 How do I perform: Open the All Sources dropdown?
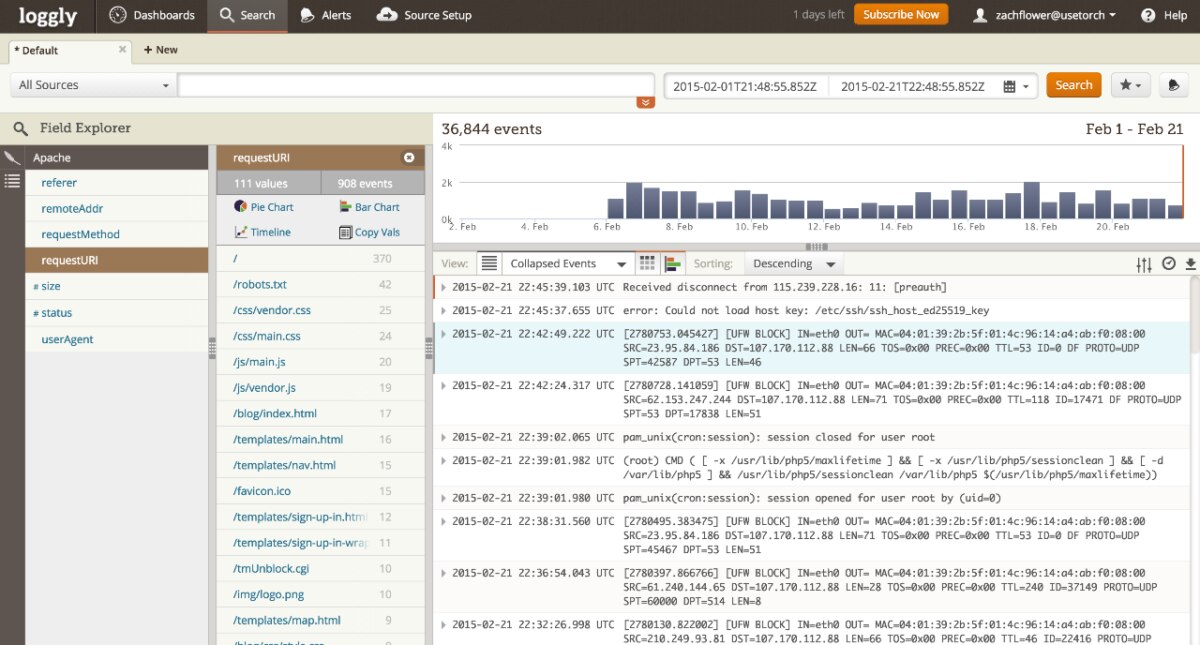pyautogui.click(x=90, y=85)
